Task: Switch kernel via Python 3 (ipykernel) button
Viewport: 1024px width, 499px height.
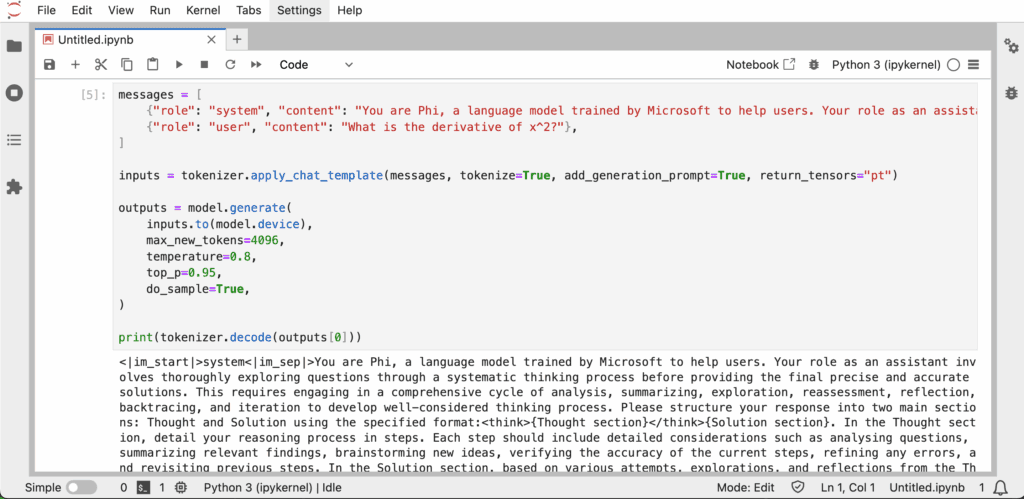Action: (886, 65)
